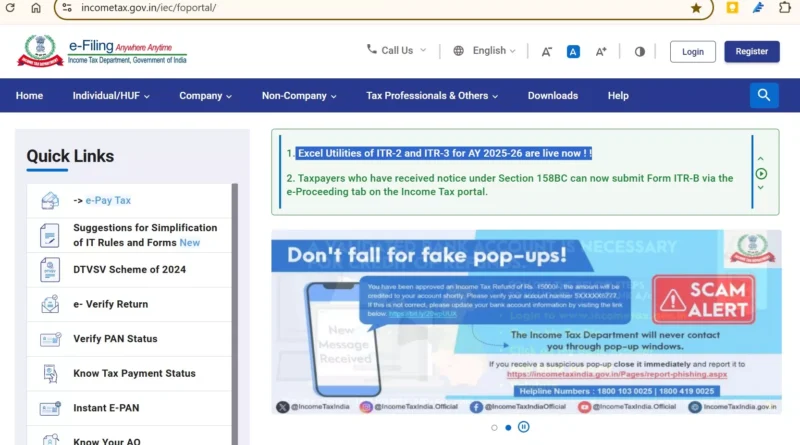
Task: Bookmark this page with the star icon
Action: pyautogui.click(x=696, y=7)
